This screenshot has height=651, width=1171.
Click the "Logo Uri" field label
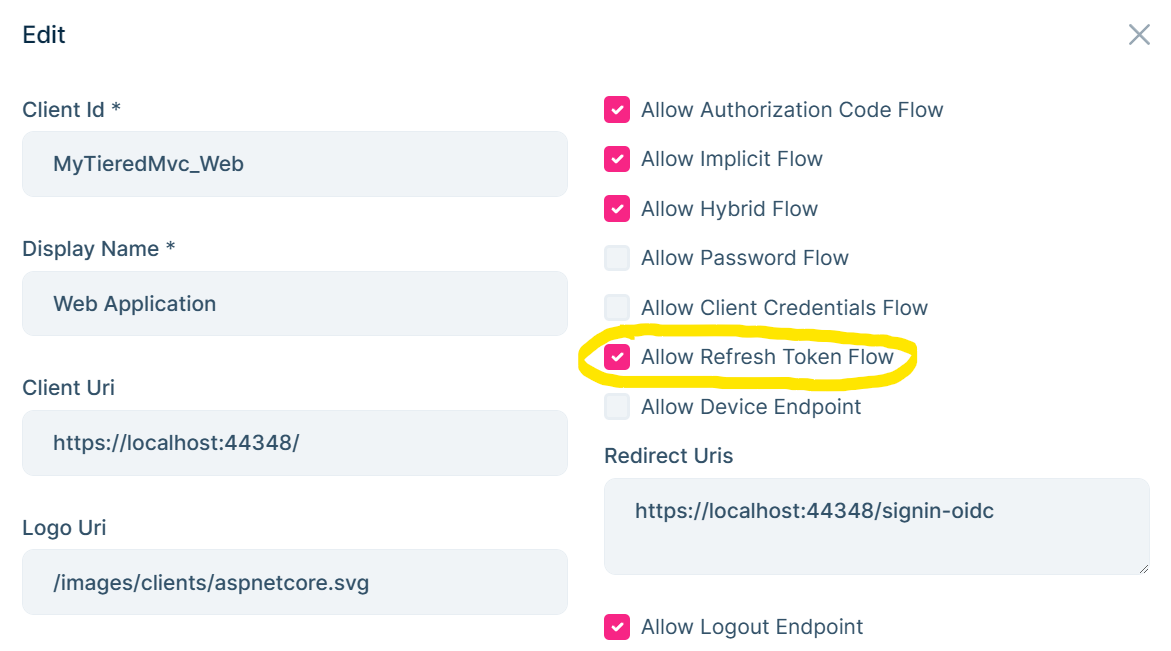pos(64,528)
